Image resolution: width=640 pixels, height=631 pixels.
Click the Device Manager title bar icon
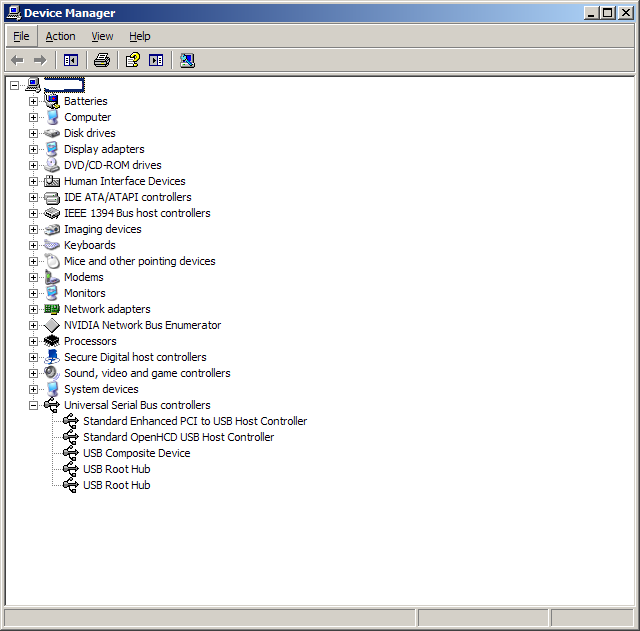click(x=14, y=13)
